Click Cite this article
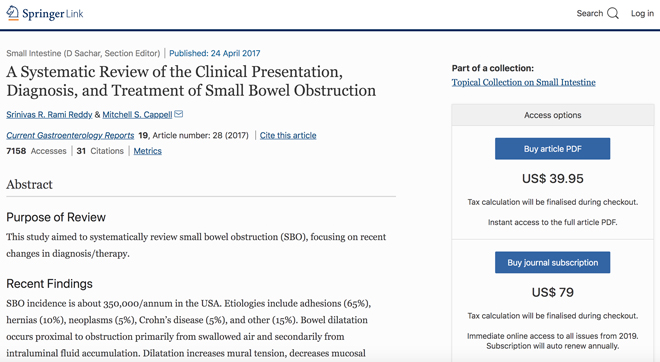 (288, 136)
